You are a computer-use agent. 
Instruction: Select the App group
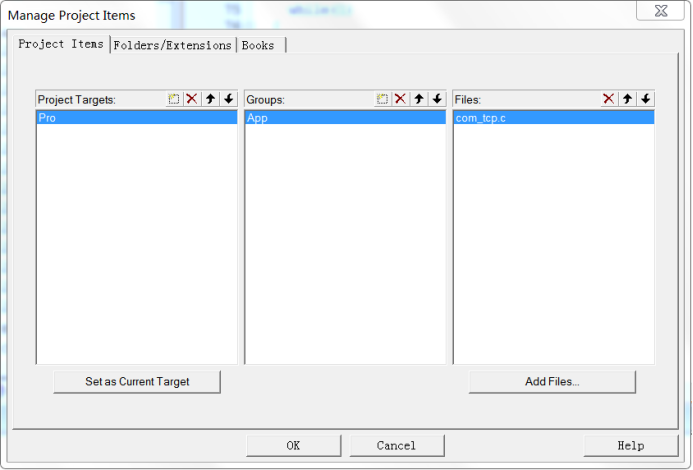coord(345,118)
